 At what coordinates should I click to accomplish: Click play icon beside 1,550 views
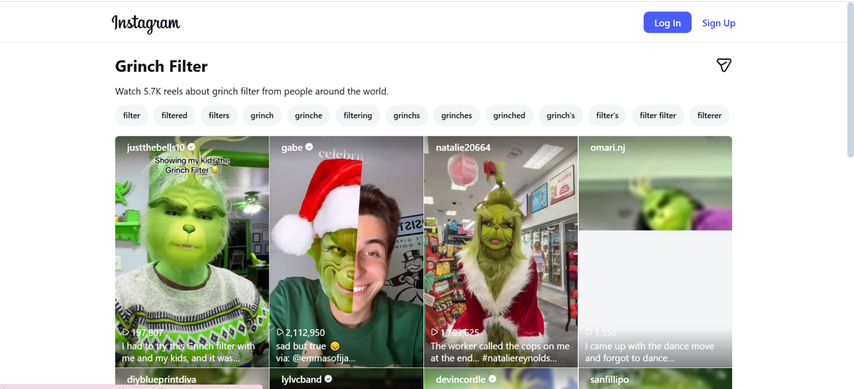tap(589, 332)
